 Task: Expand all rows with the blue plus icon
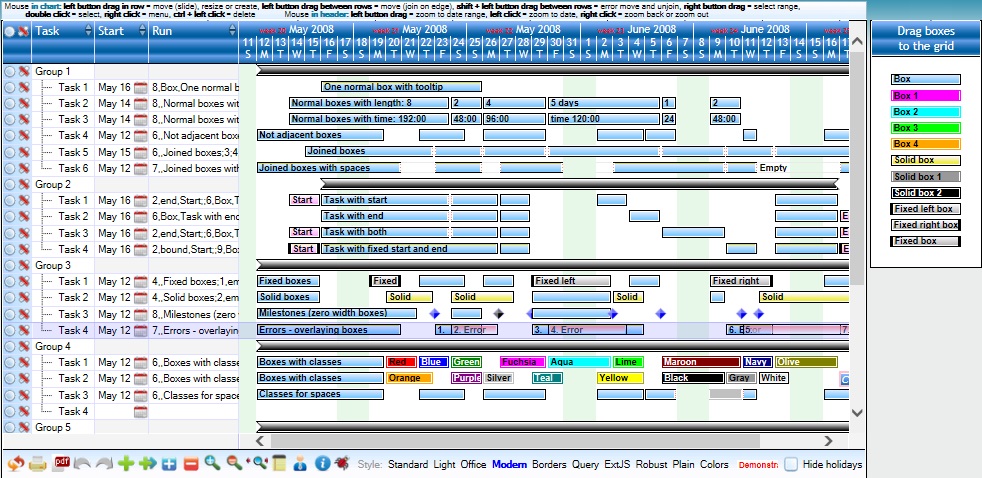(169, 464)
